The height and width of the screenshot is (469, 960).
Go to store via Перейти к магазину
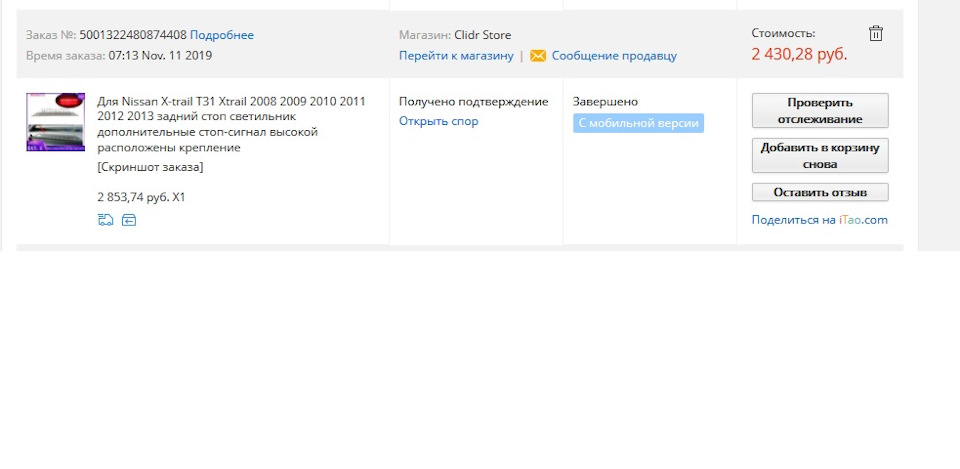point(456,56)
